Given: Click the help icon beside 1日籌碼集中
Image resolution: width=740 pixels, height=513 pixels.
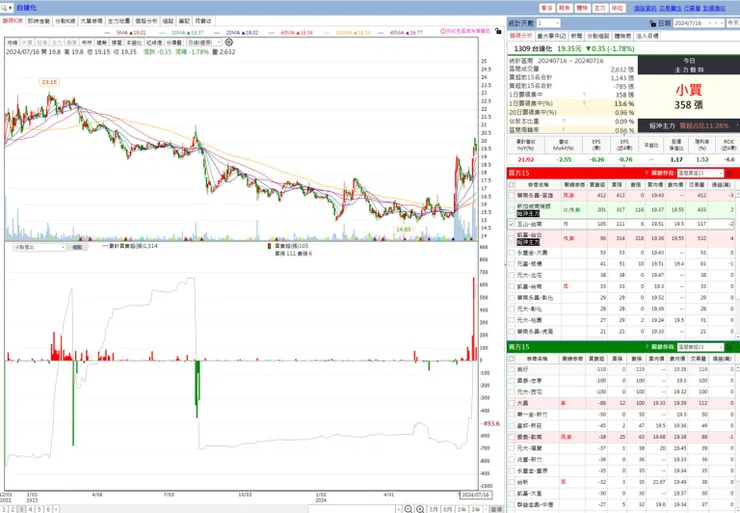Looking at the screenshot, I should pyautogui.click(x=585, y=95).
